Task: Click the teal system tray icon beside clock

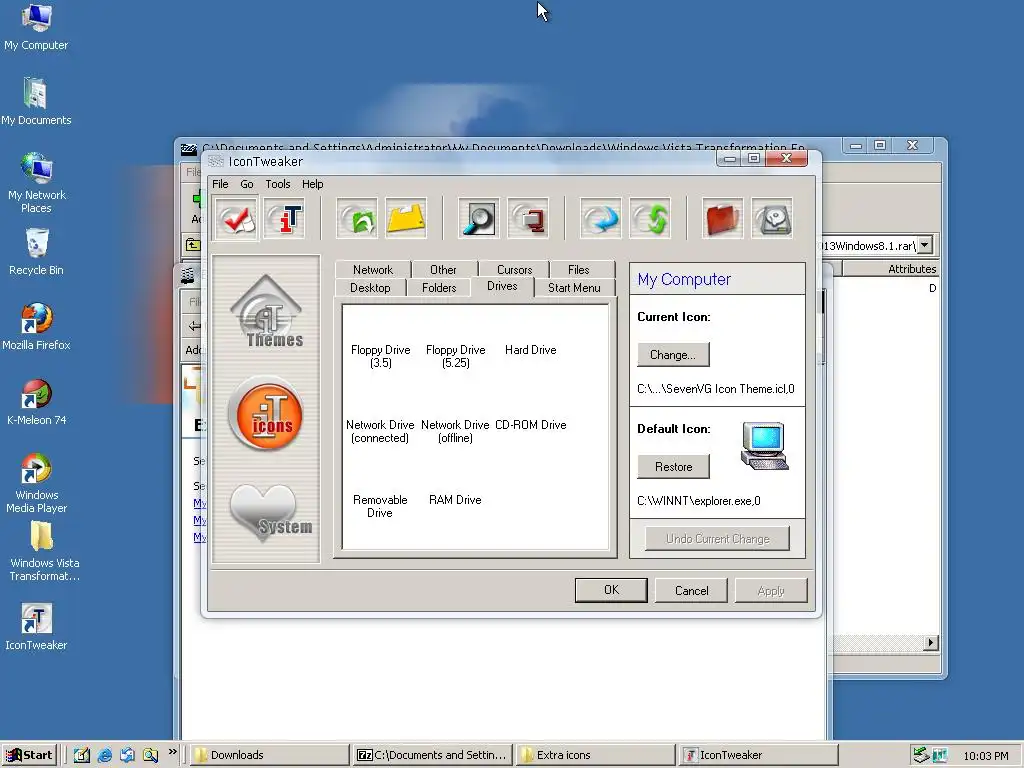Action: click(940, 755)
